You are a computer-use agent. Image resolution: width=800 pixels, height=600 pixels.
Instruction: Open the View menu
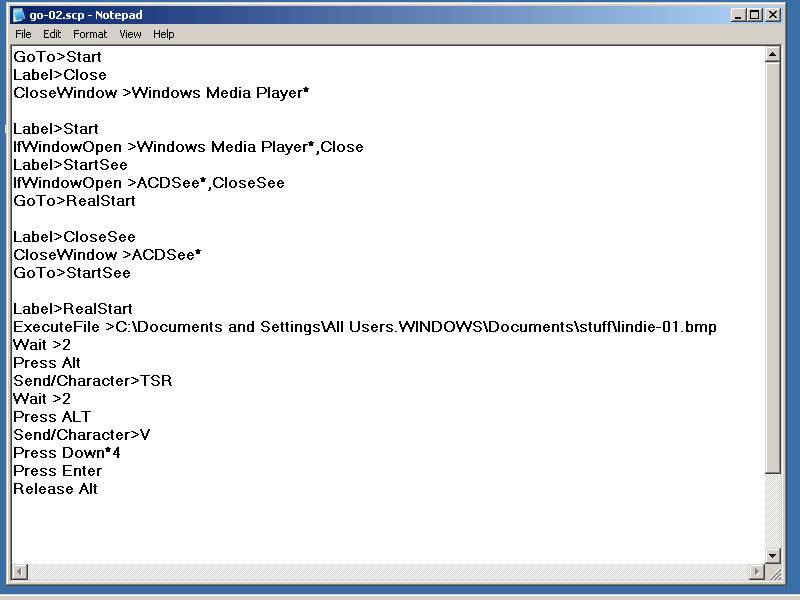coord(130,34)
